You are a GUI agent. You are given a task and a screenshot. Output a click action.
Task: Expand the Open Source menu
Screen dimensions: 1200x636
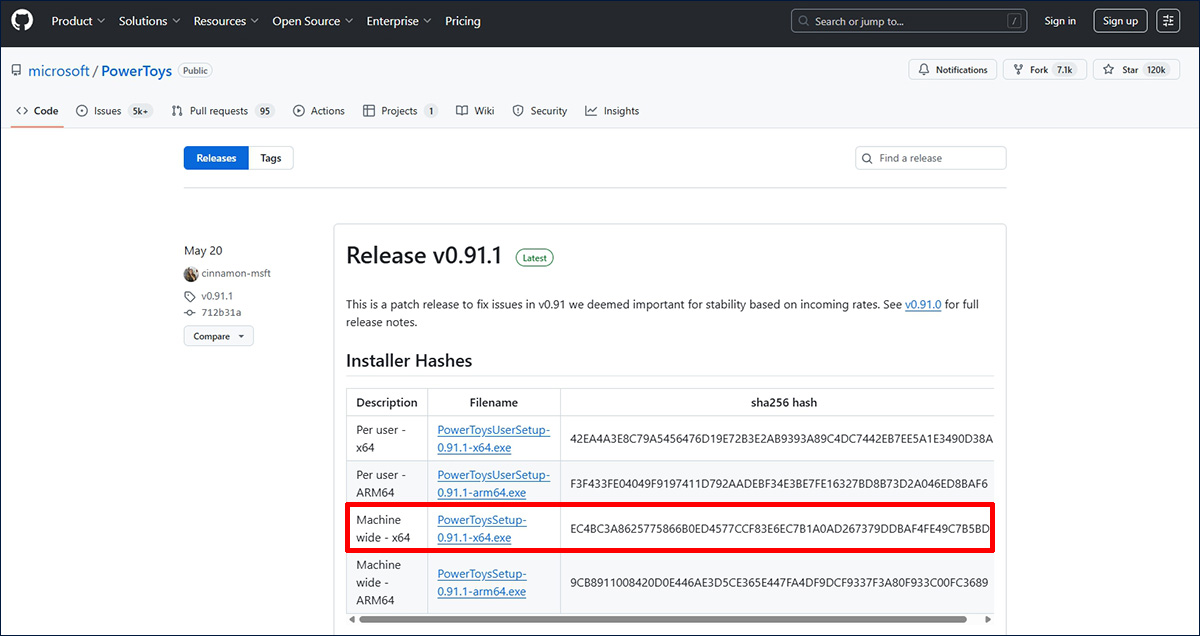312,21
